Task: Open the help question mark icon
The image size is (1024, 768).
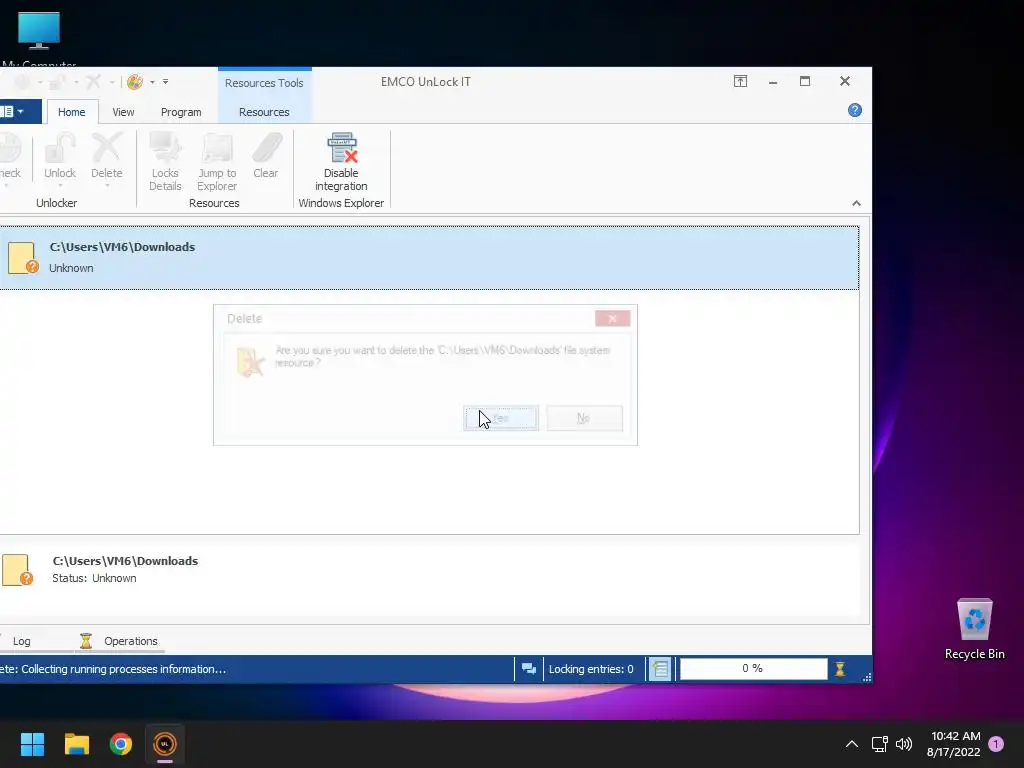Action: click(854, 110)
